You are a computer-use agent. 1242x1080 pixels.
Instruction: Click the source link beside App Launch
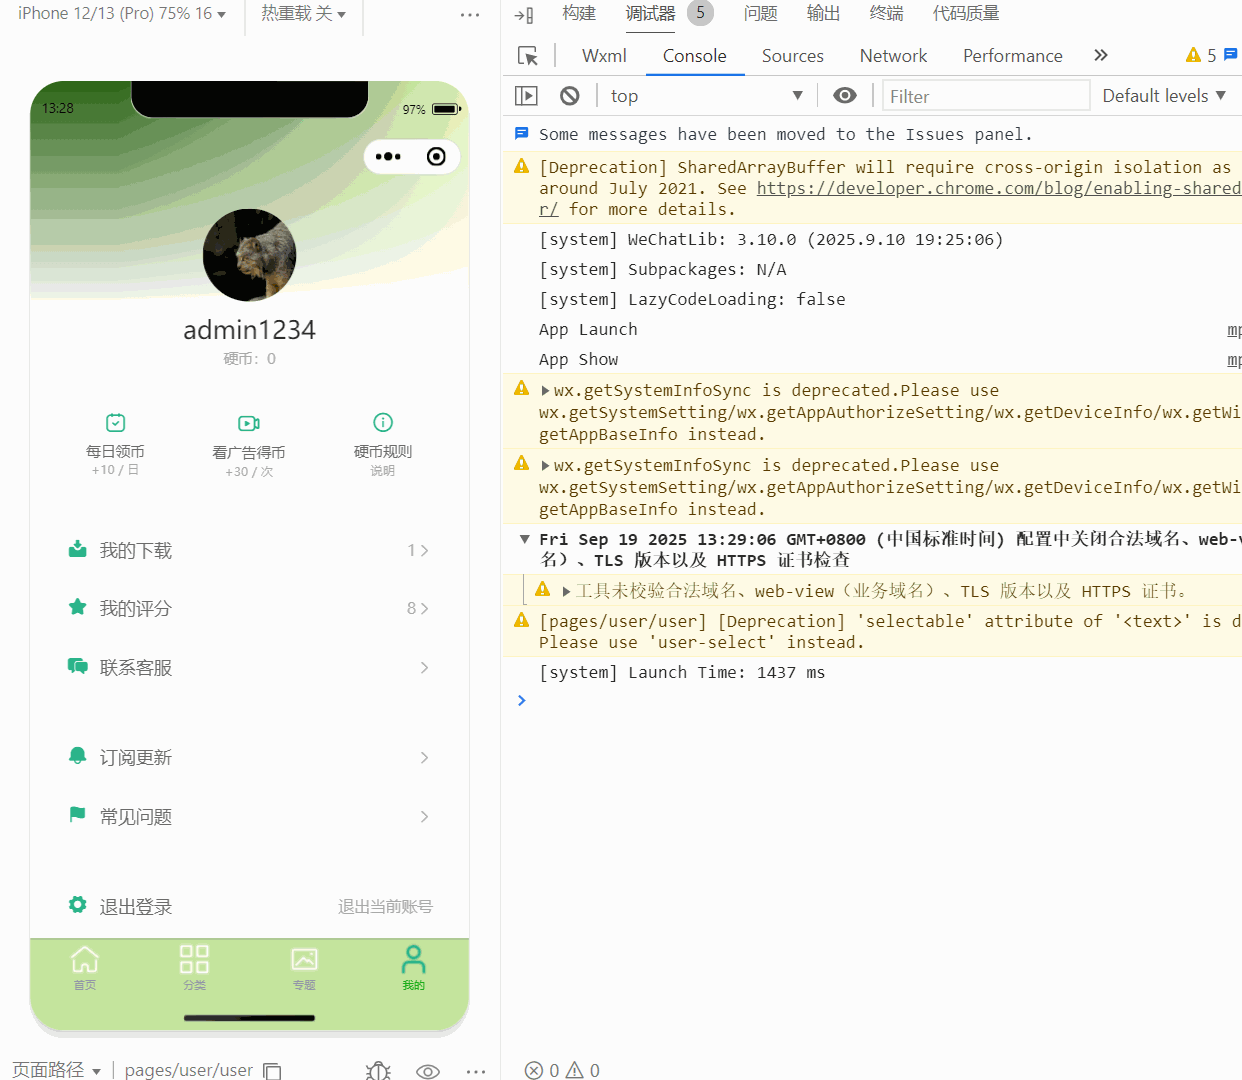[1234, 330]
